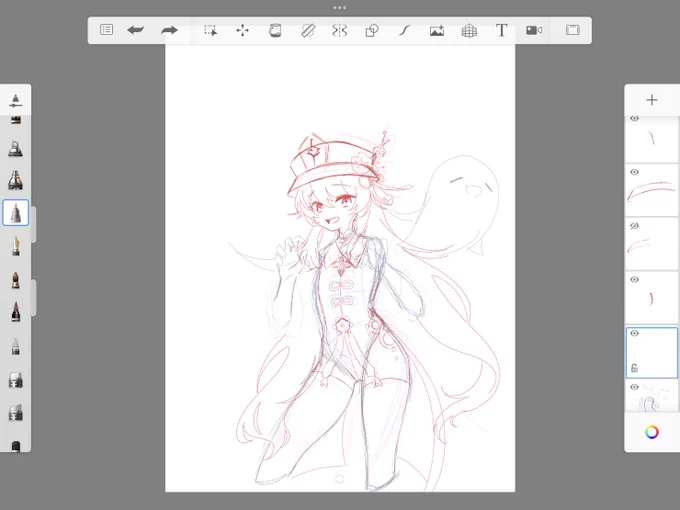Pick the gold fountain nib brush

click(16, 246)
